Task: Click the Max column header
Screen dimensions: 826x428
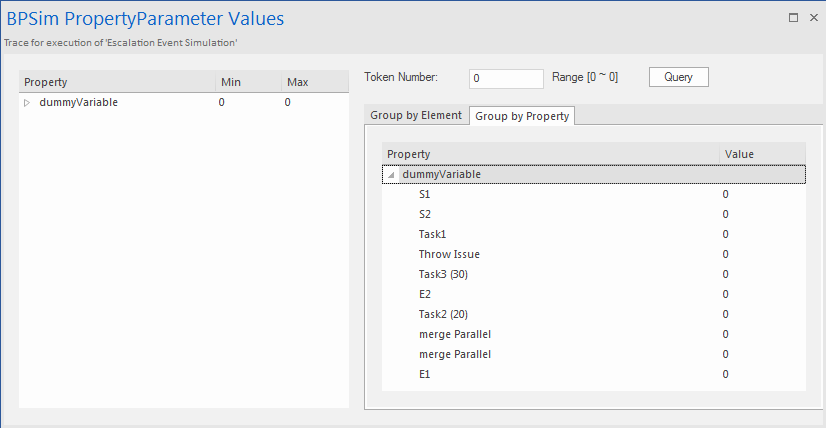Action: pos(313,82)
